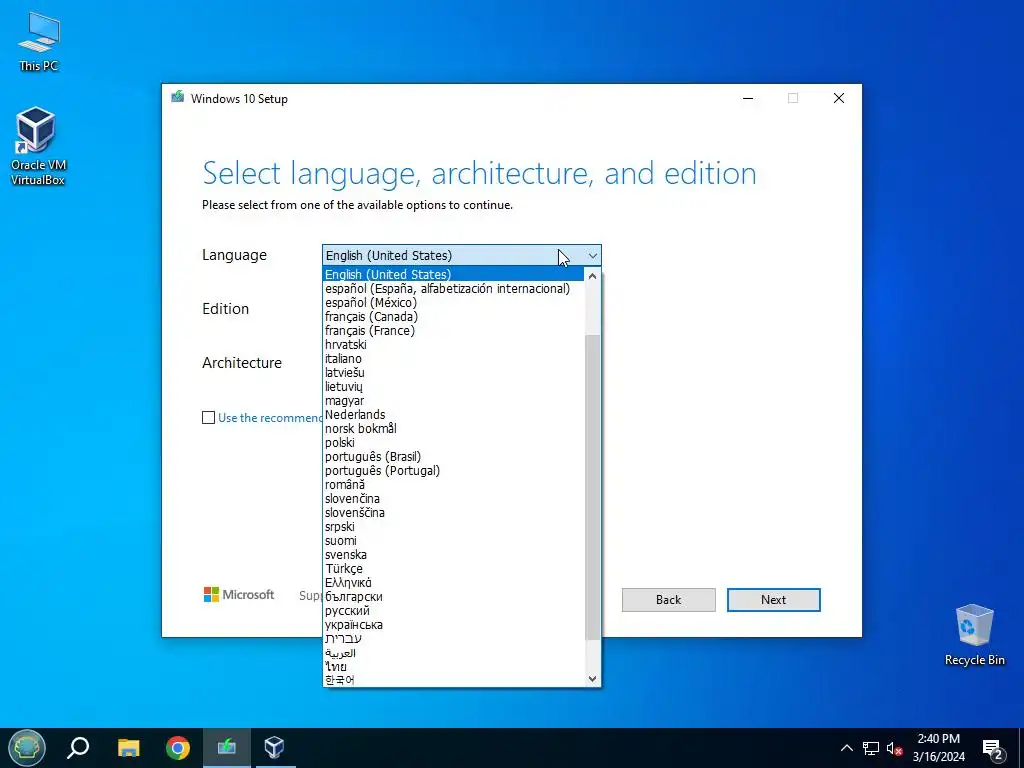The image size is (1024, 768).
Task: Collapse the Language combo box arrow
Action: [592, 256]
